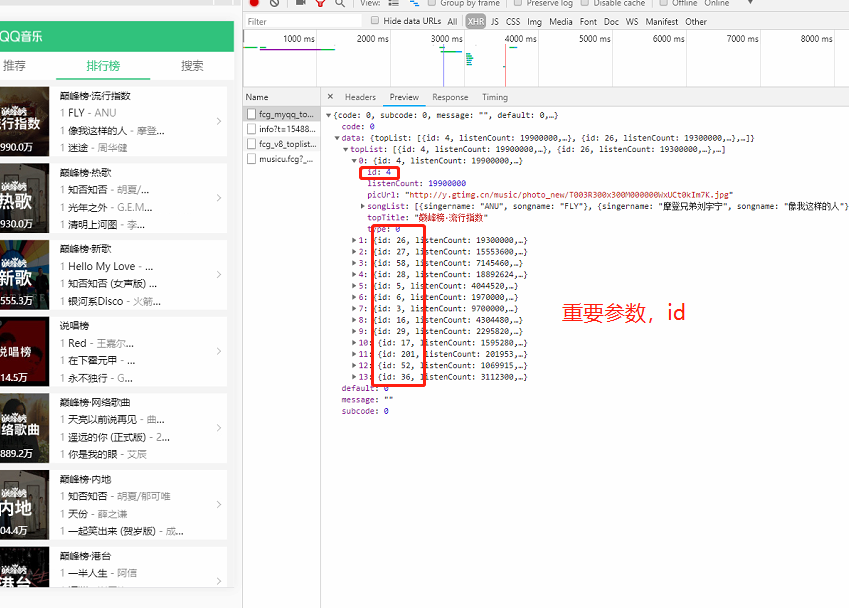Open the 搜索 tab in QQ音乐
849x608 pixels.
pos(192,66)
